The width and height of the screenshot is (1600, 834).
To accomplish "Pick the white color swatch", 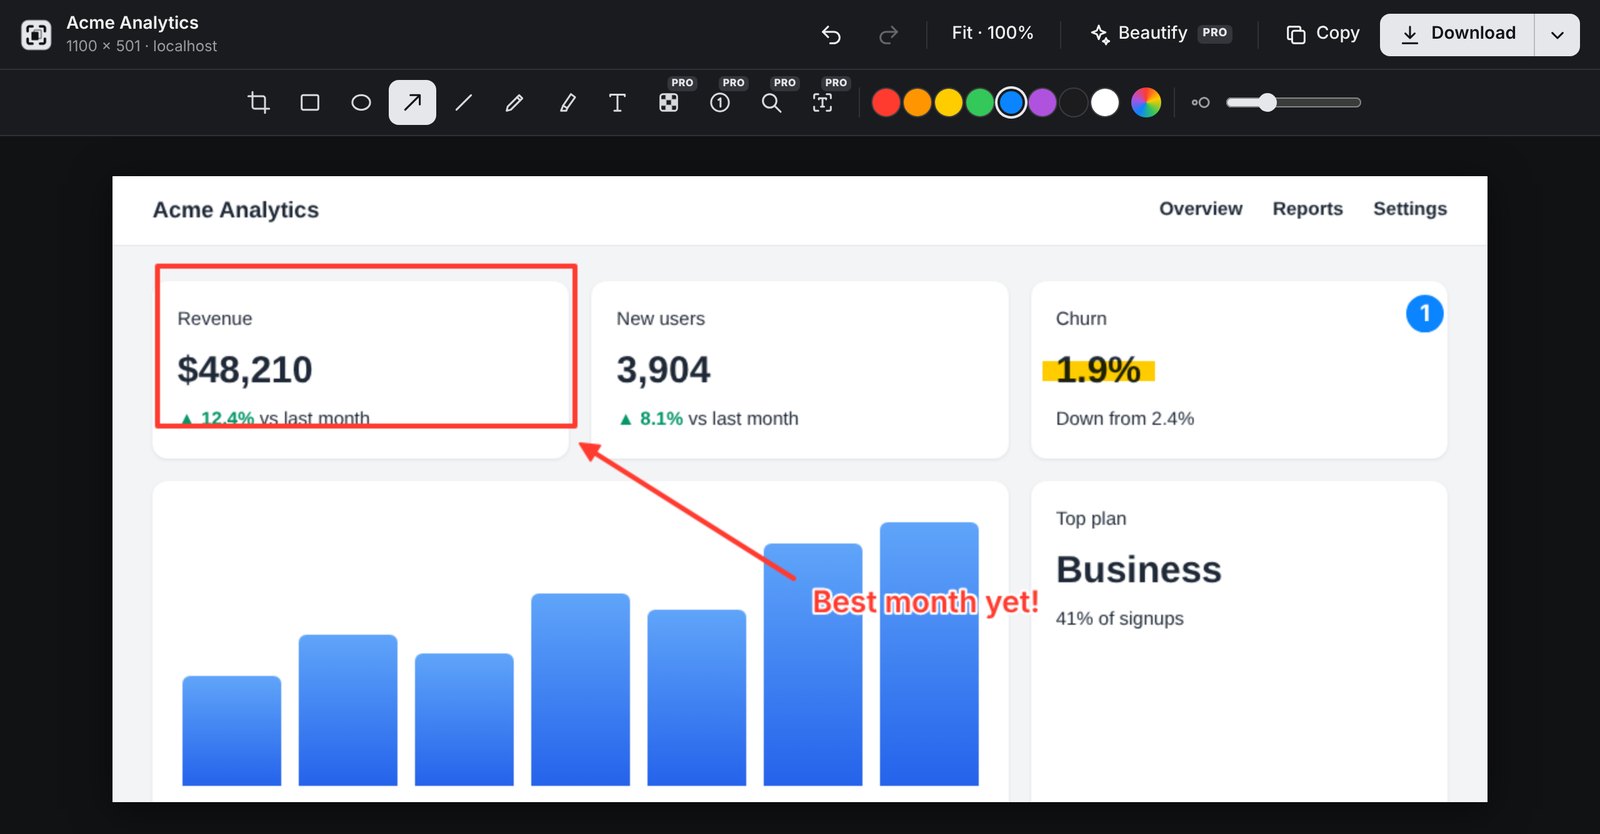I will coord(1105,102).
